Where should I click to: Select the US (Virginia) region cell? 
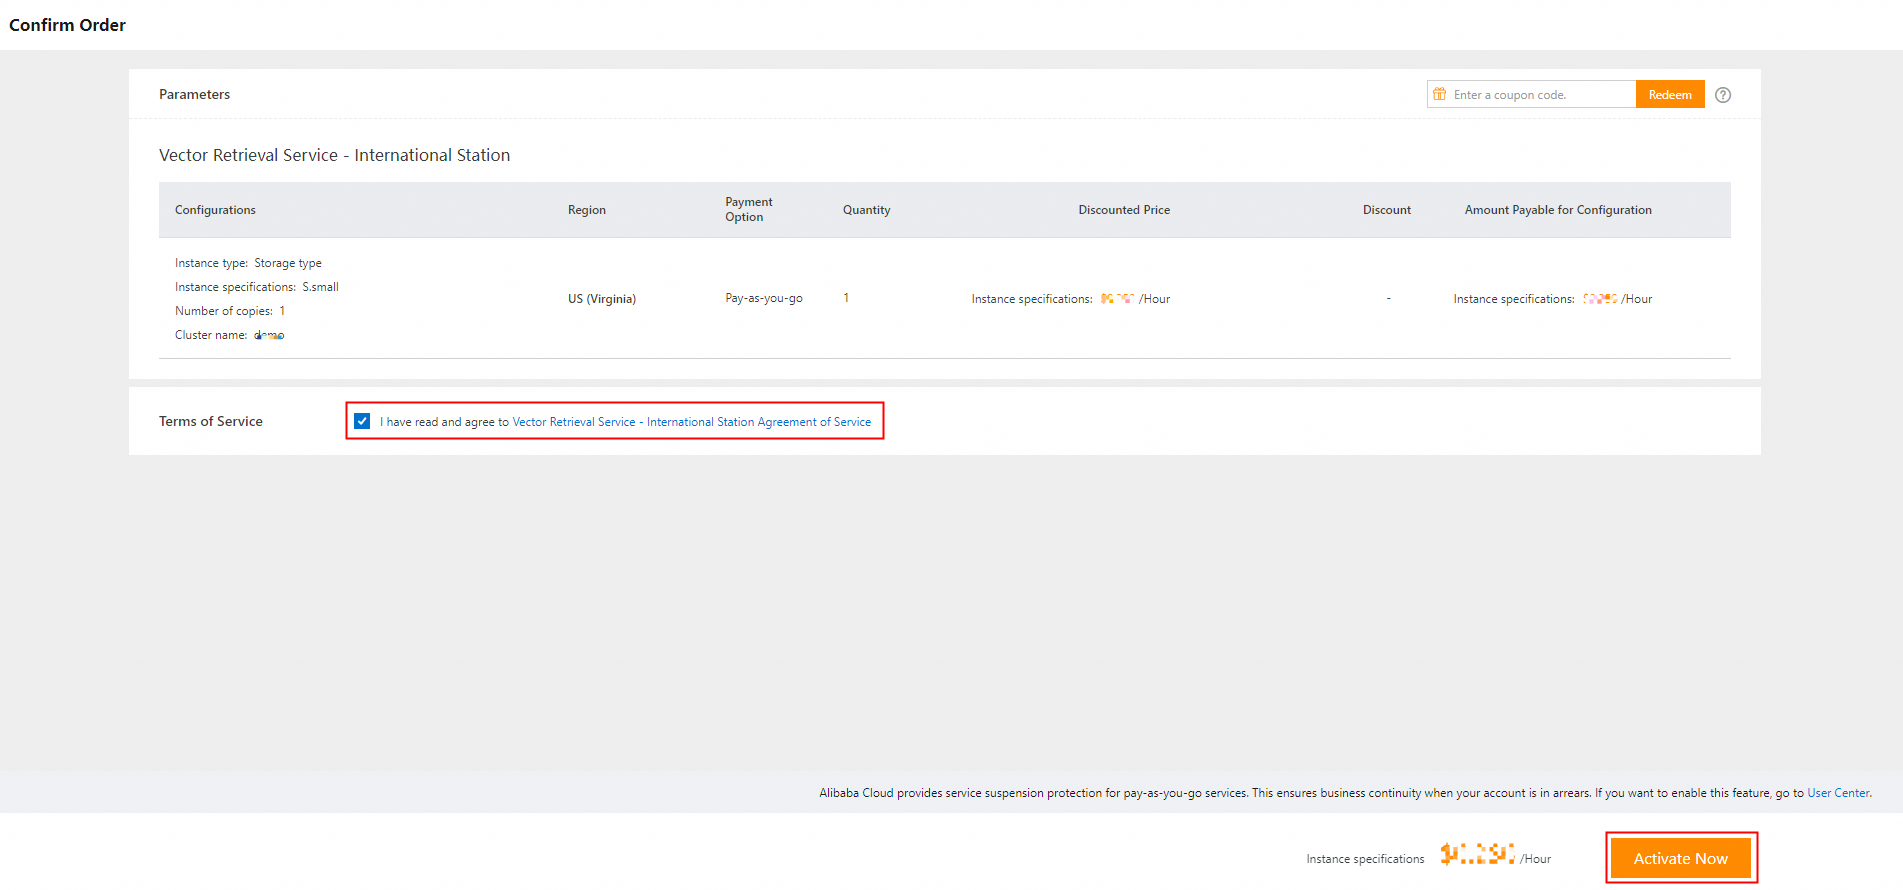tap(602, 299)
